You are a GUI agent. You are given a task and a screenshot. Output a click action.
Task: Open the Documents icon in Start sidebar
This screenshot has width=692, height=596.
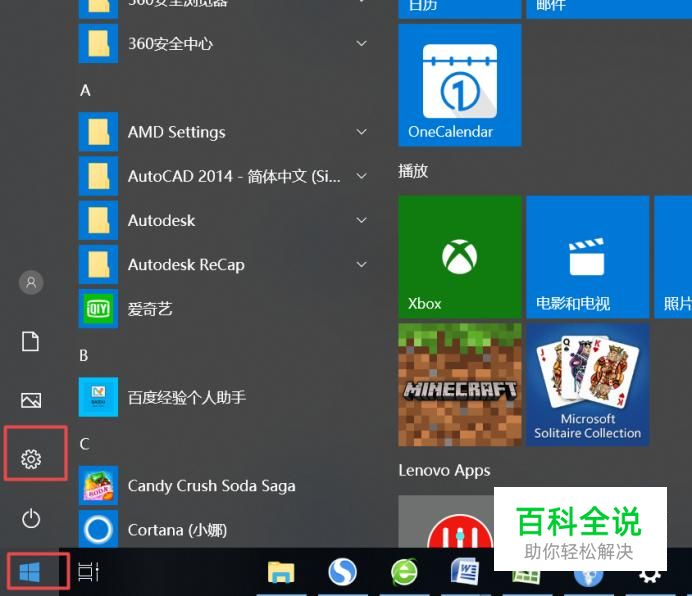click(x=30, y=341)
